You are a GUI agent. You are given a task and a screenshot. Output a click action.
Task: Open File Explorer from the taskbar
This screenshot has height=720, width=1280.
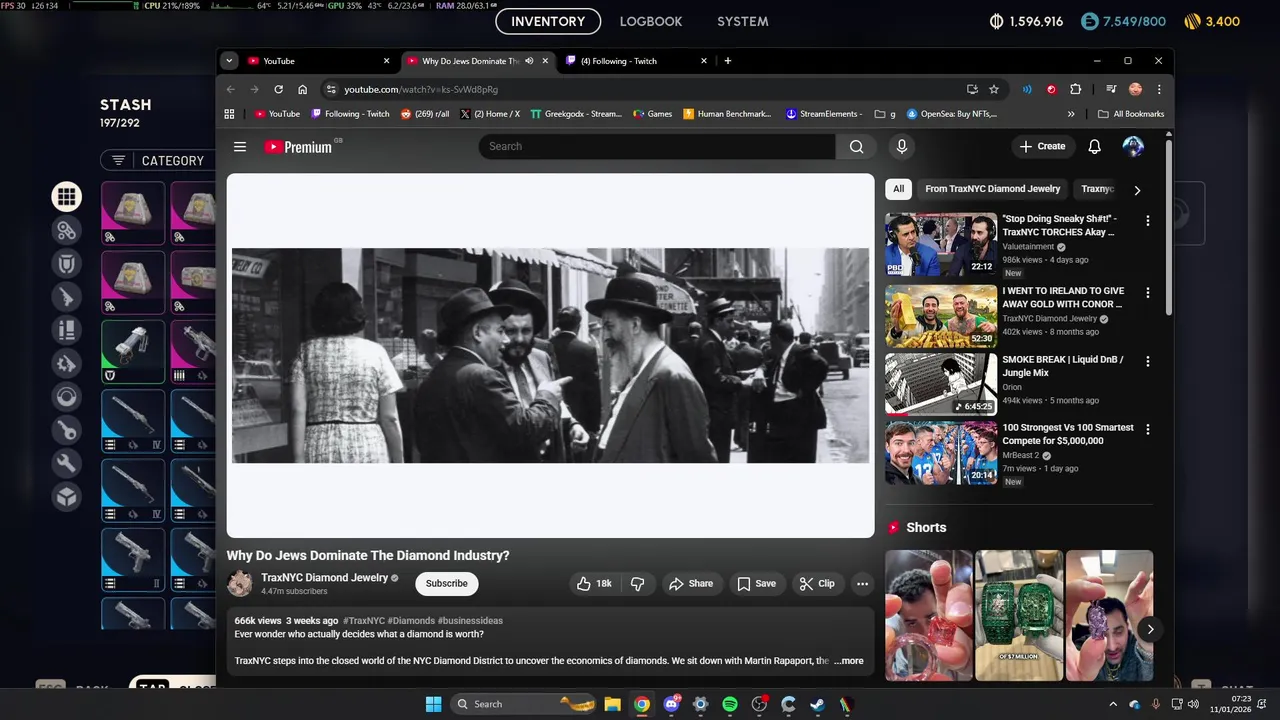[x=612, y=704]
